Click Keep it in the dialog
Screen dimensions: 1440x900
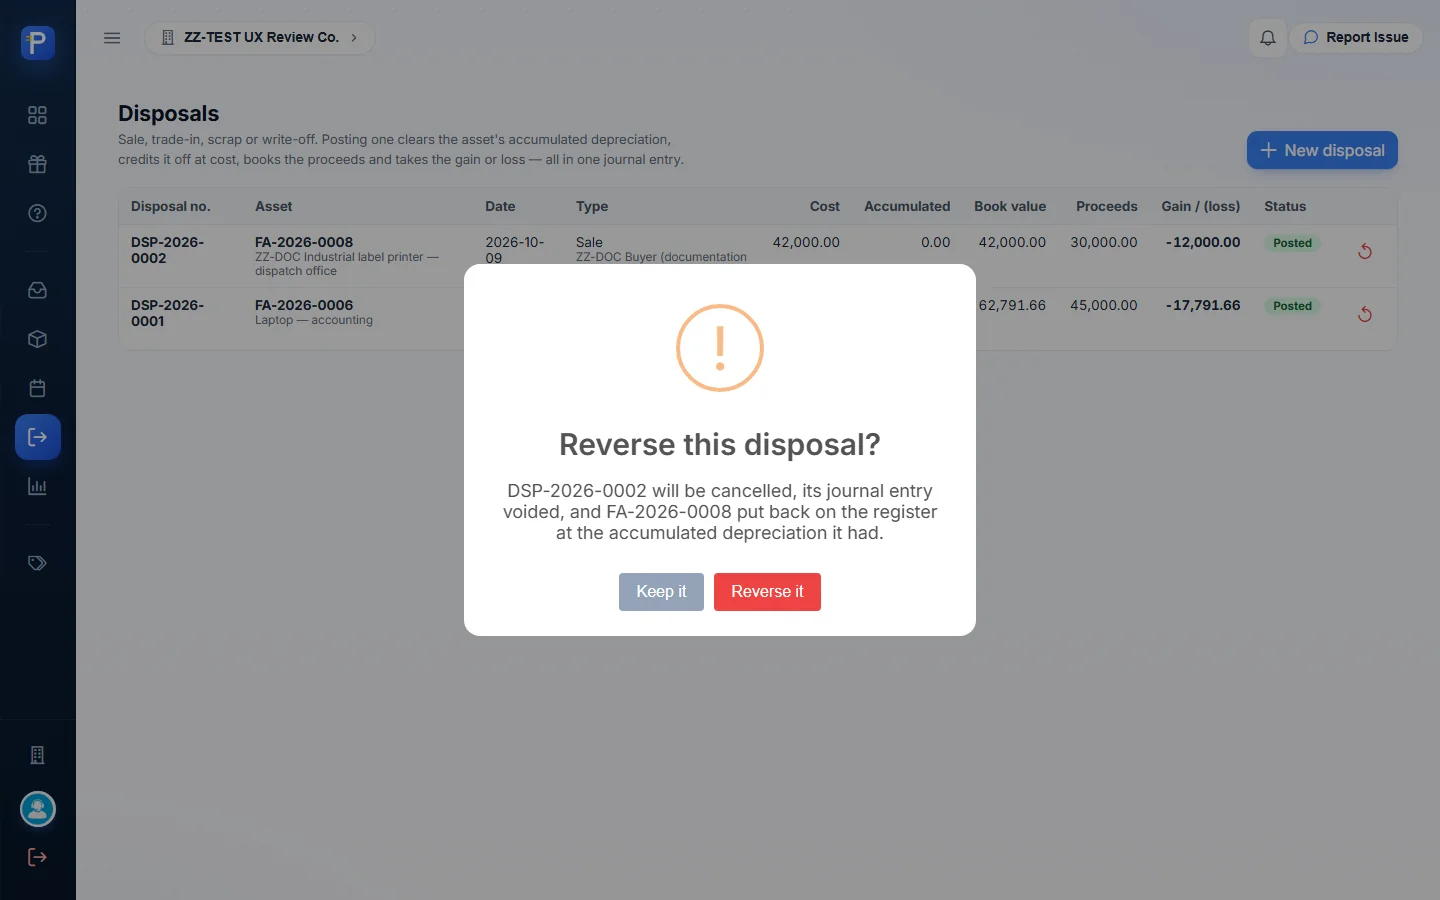[661, 592]
